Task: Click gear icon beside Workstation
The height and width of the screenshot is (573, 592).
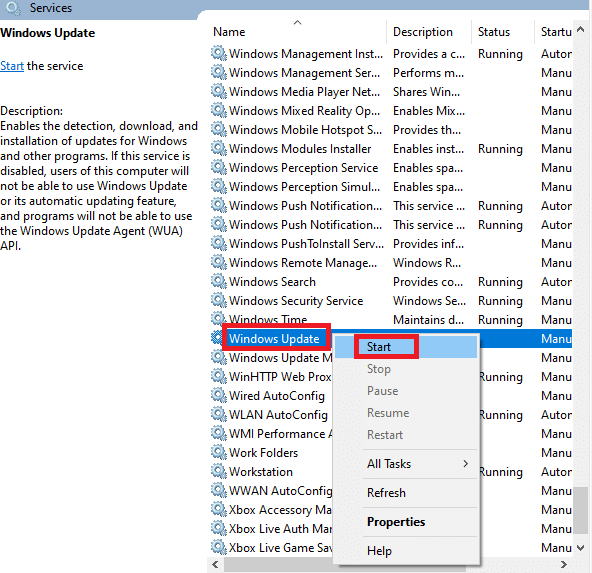Action: coord(219,471)
